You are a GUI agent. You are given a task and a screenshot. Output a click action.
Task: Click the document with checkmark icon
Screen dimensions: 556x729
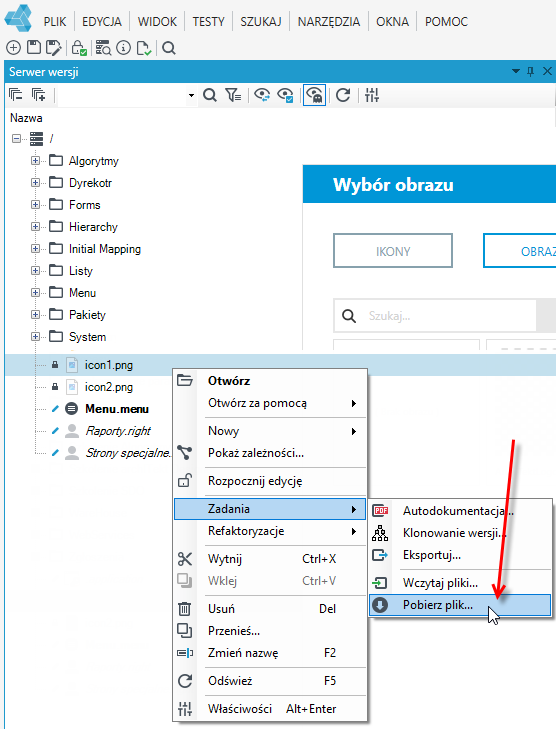click(144, 48)
